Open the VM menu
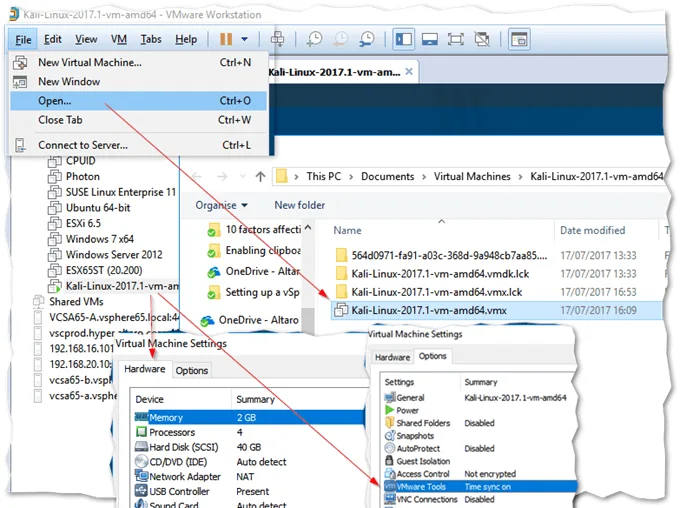 (x=118, y=39)
